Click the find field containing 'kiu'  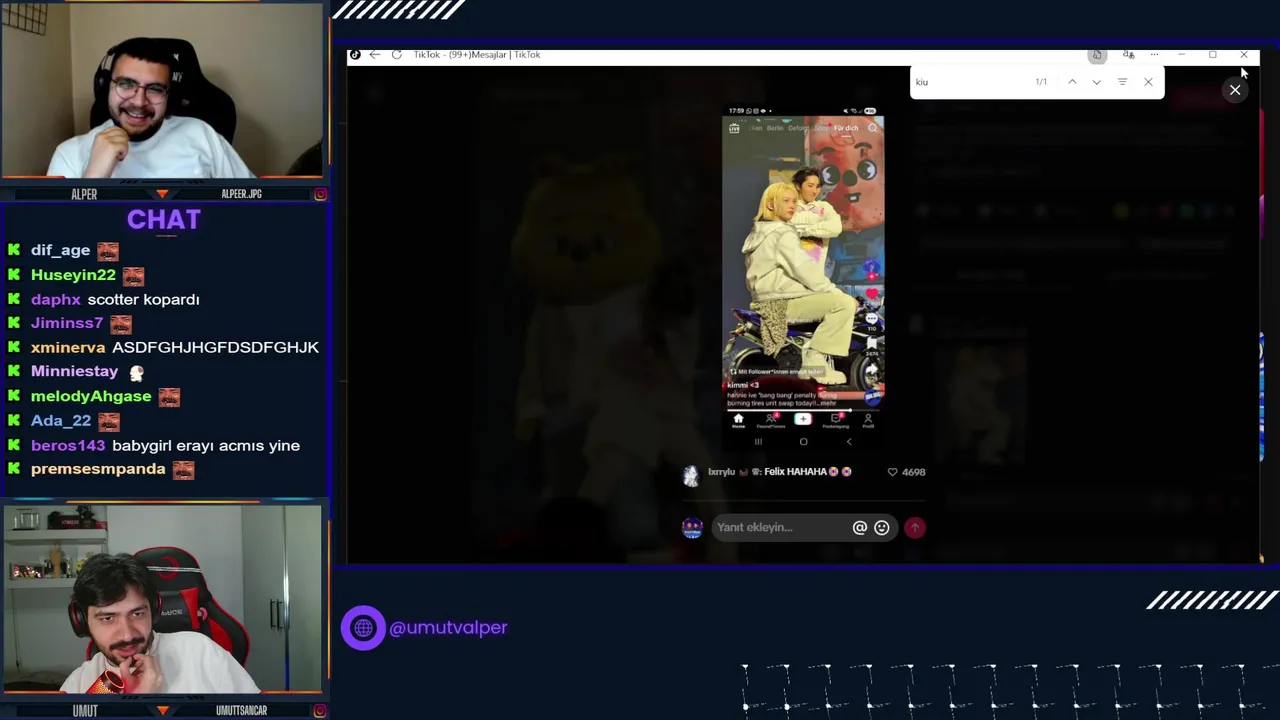coord(970,82)
